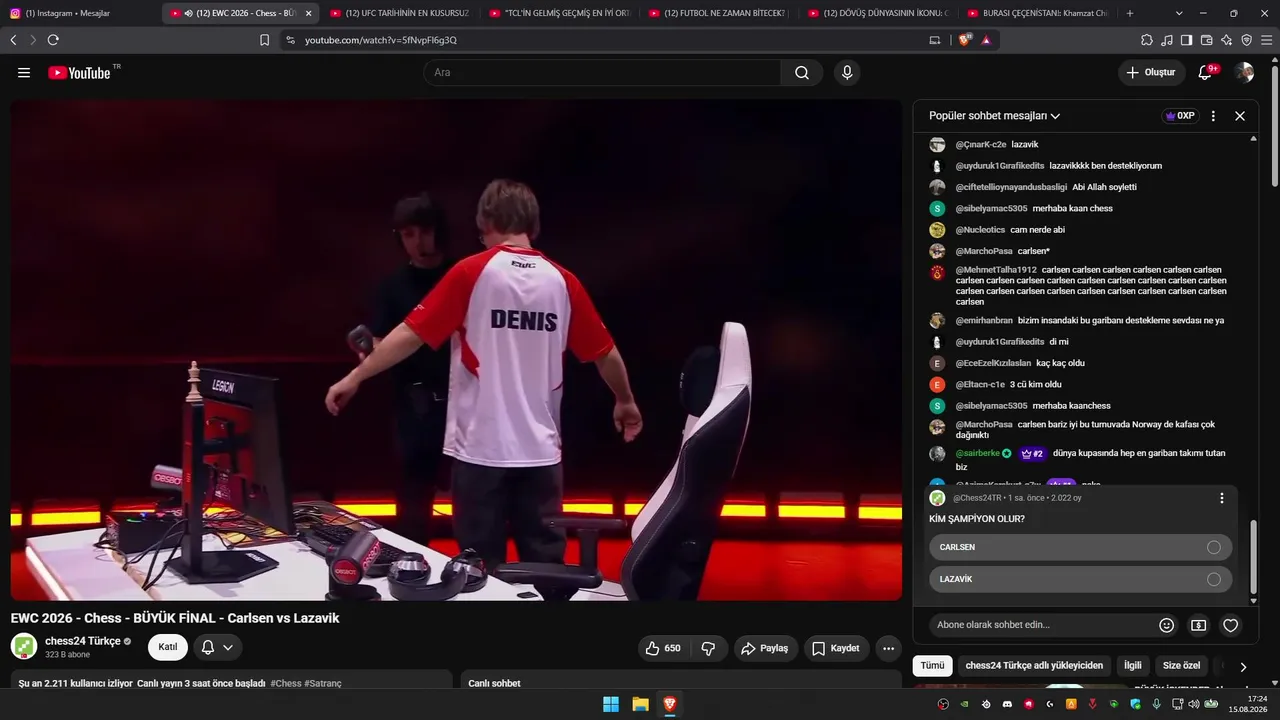The width and height of the screenshot is (1280, 720).
Task: Open poll options three-dot menu
Action: [x=1221, y=498]
